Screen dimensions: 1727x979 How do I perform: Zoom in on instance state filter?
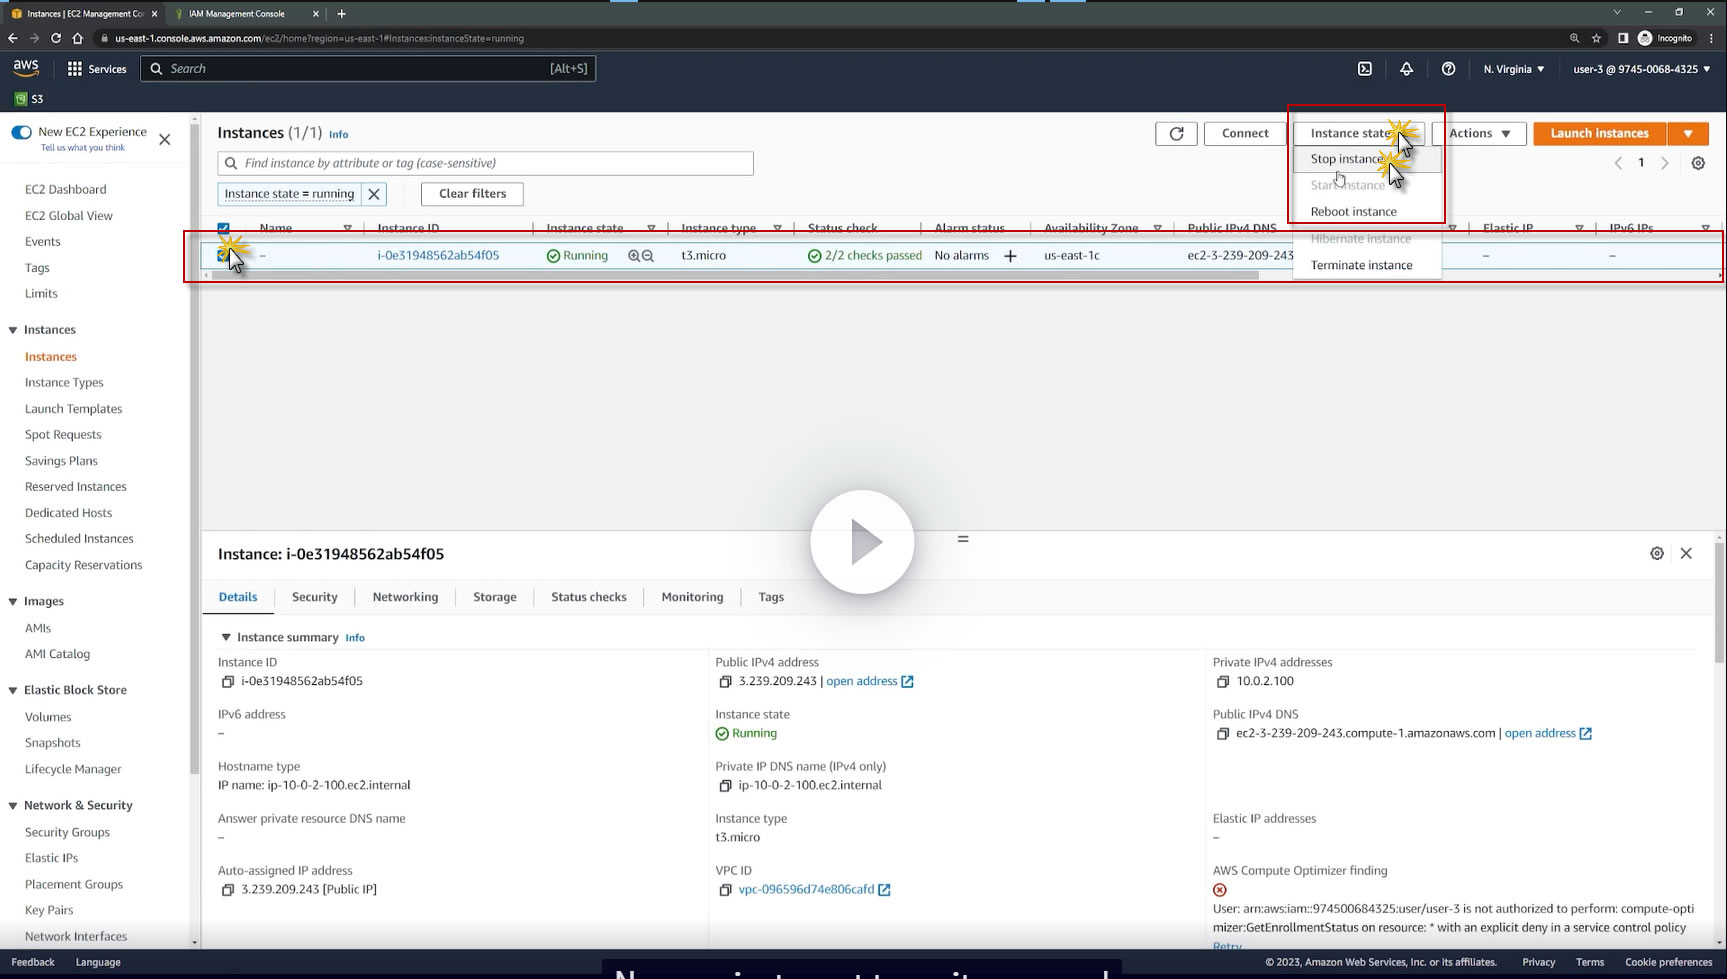coord(633,256)
